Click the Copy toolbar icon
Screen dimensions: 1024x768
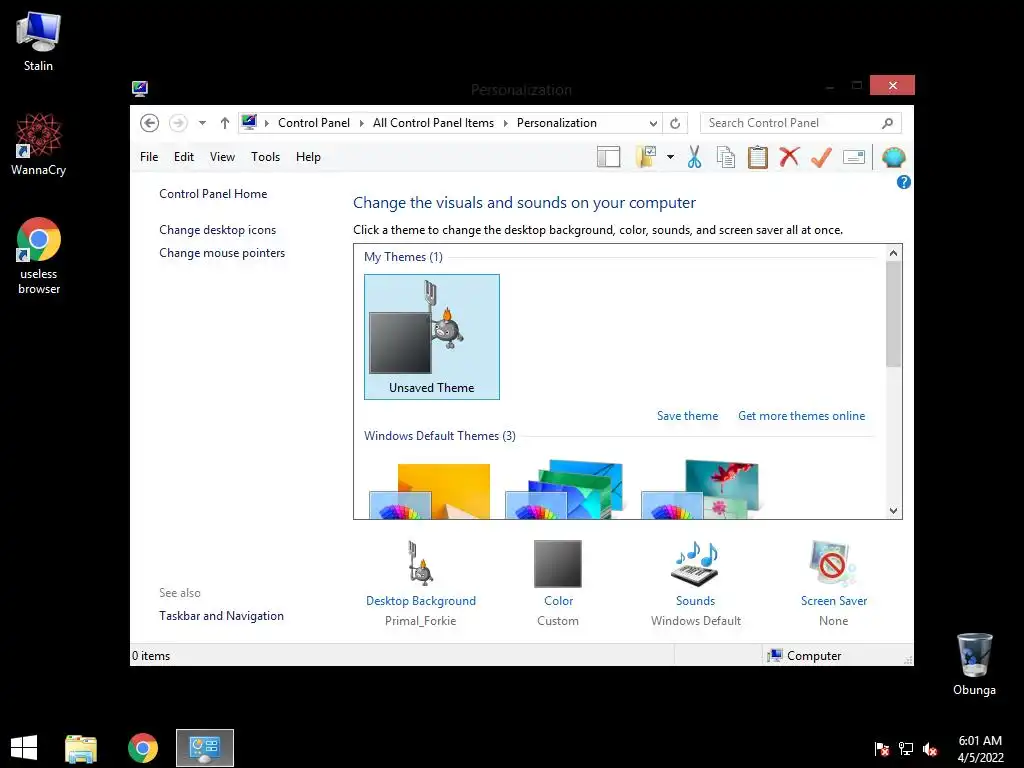726,157
